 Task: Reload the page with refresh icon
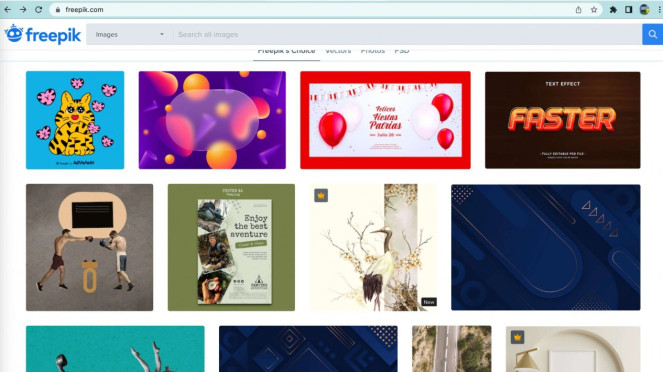tap(38, 9)
